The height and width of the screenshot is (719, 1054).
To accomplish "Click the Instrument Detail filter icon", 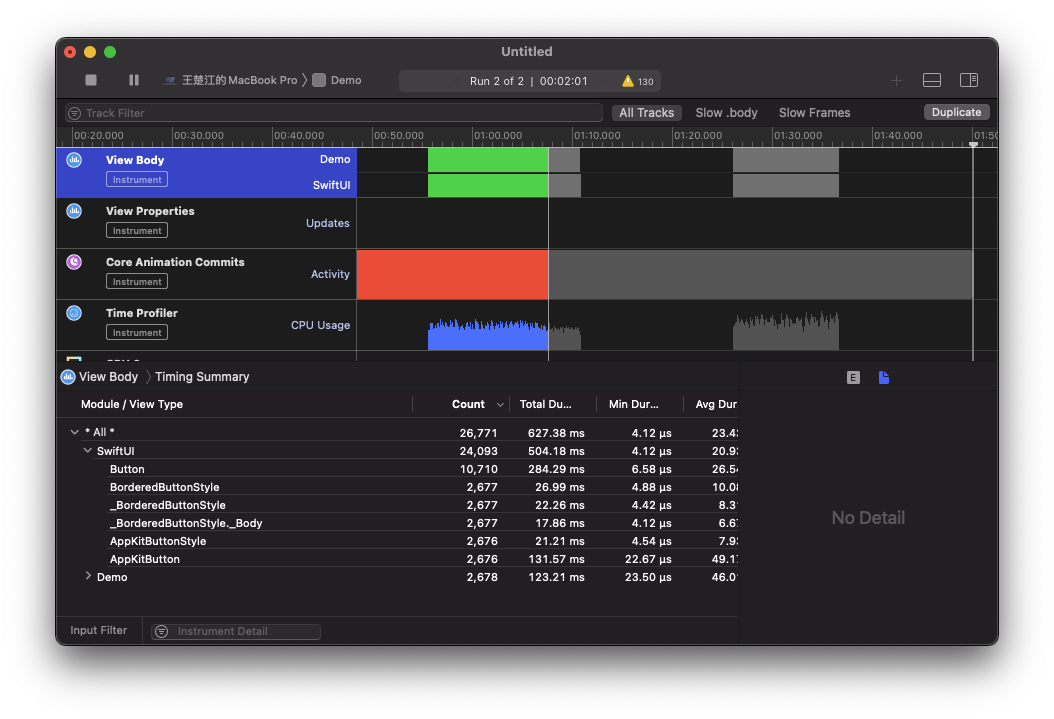I will pyautogui.click(x=162, y=632).
